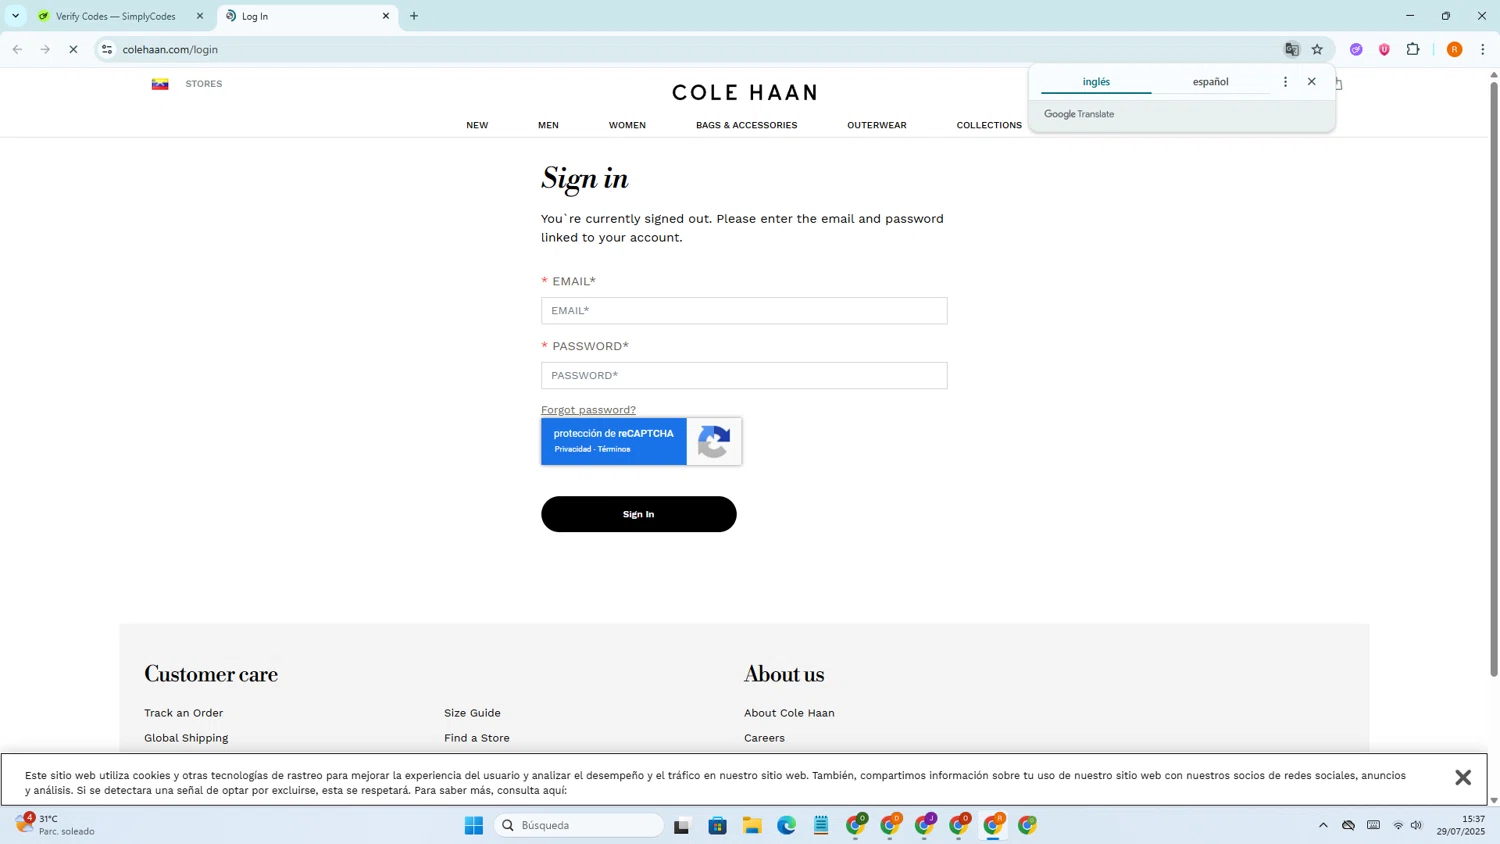Open the Notepad app in taskbar

tap(821, 825)
